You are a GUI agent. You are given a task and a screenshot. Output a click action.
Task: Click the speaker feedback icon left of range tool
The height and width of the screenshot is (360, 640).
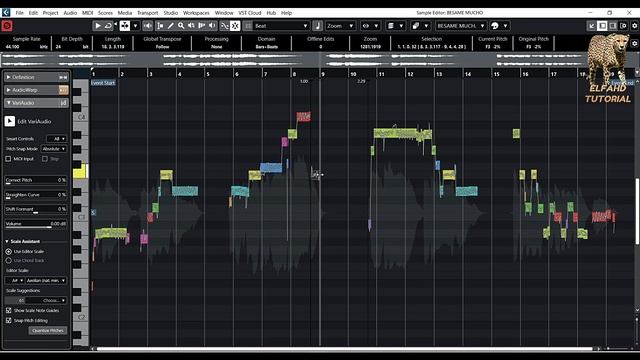148,26
